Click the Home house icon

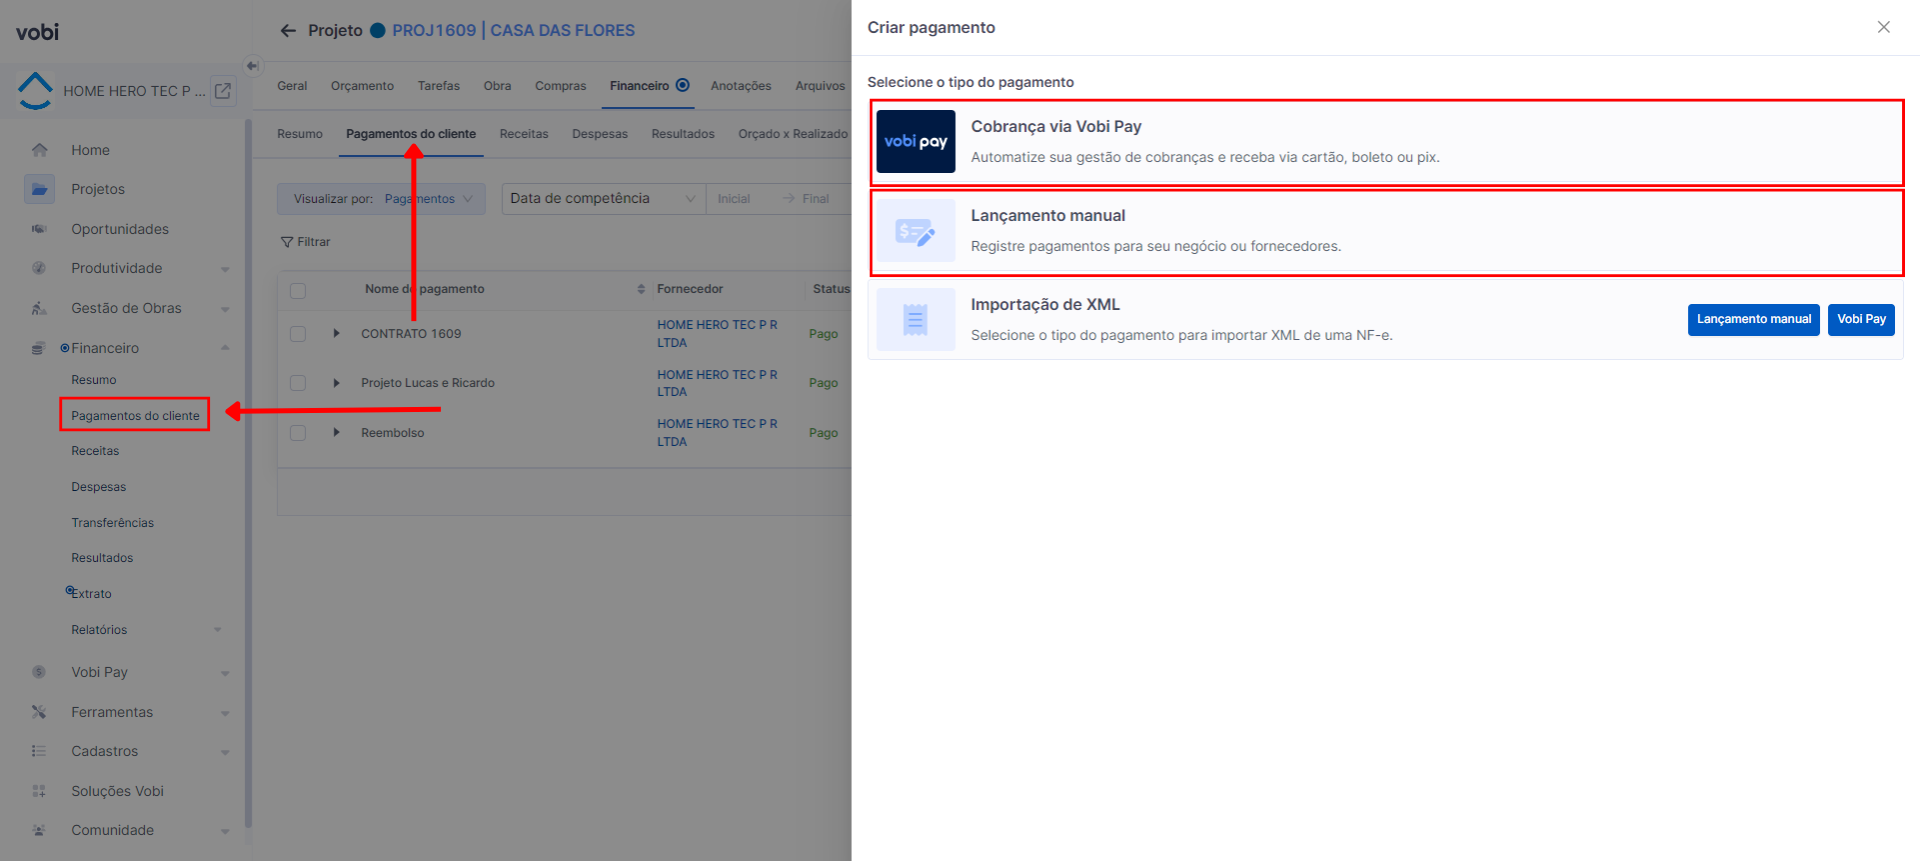point(39,150)
